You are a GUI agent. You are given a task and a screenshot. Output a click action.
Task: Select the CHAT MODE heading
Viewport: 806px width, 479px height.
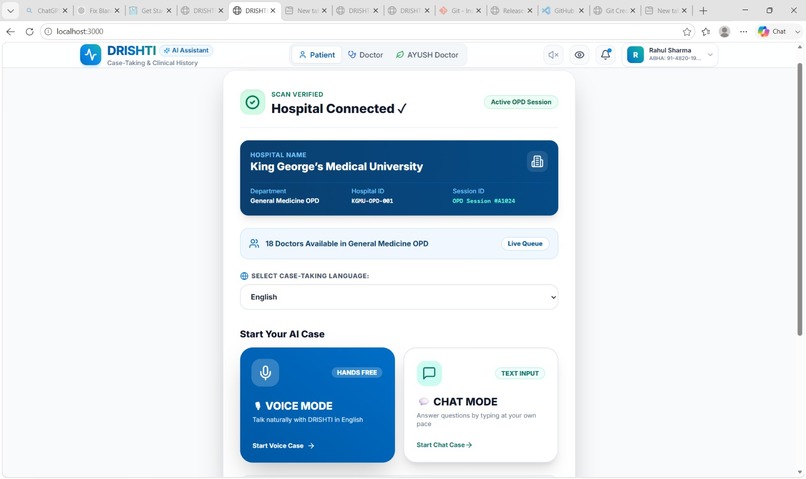coord(465,401)
